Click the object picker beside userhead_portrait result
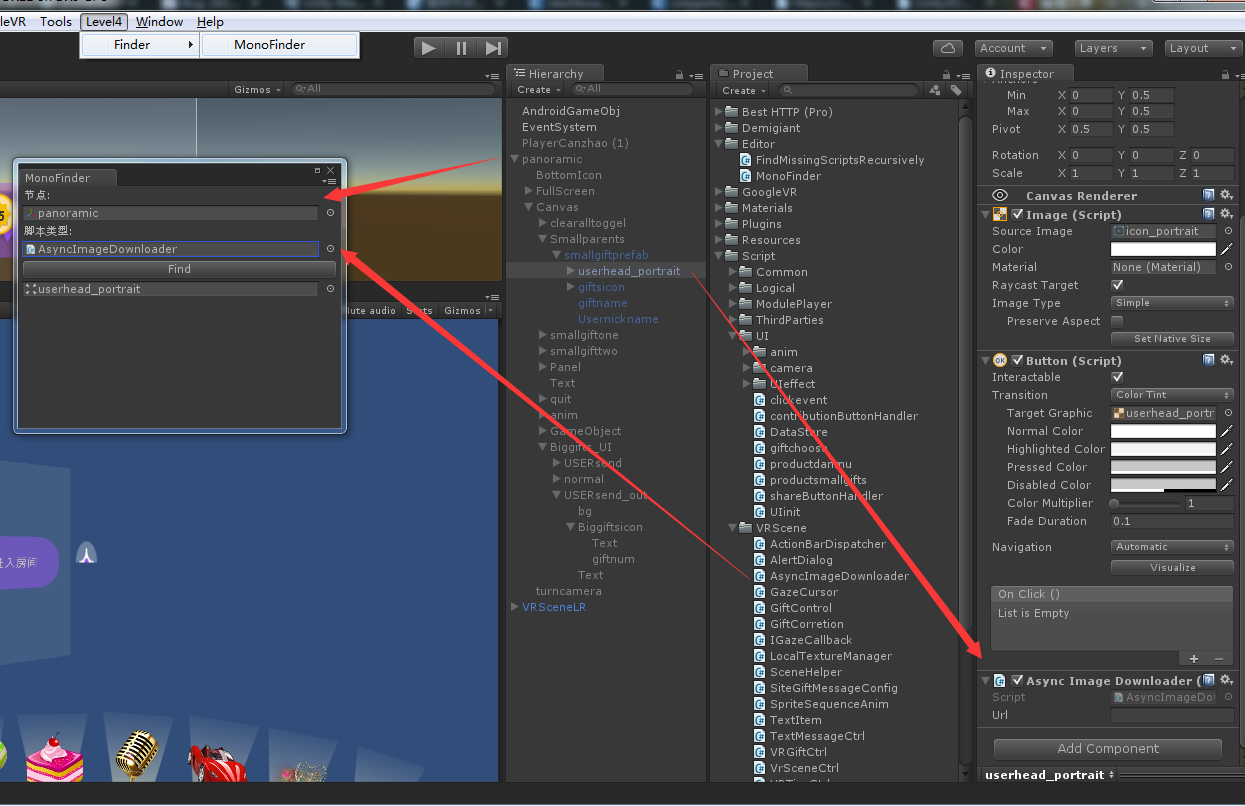This screenshot has width=1245, height=806. 330,289
